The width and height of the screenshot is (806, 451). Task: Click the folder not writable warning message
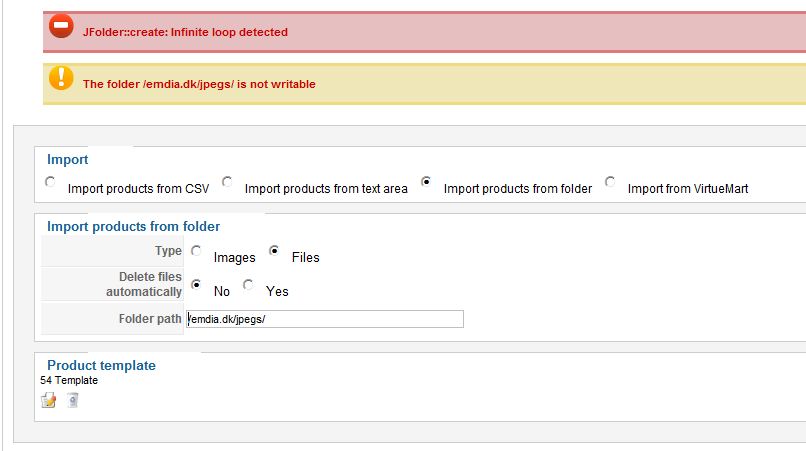tap(199, 84)
